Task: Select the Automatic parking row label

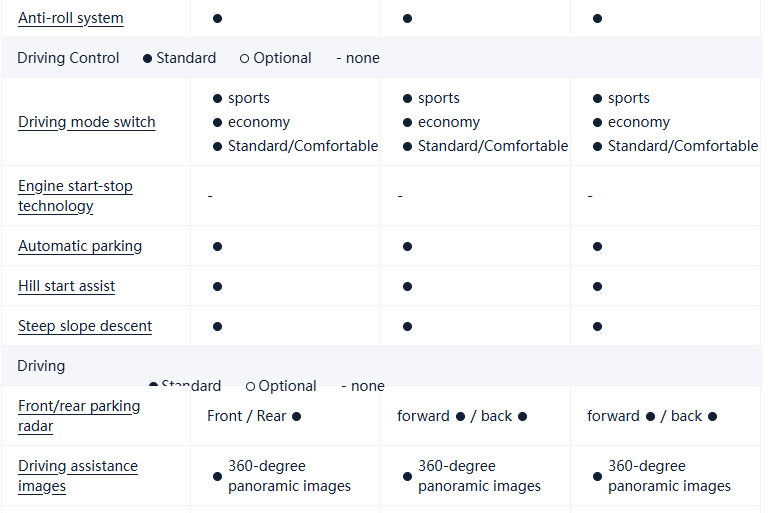Action: tap(80, 246)
